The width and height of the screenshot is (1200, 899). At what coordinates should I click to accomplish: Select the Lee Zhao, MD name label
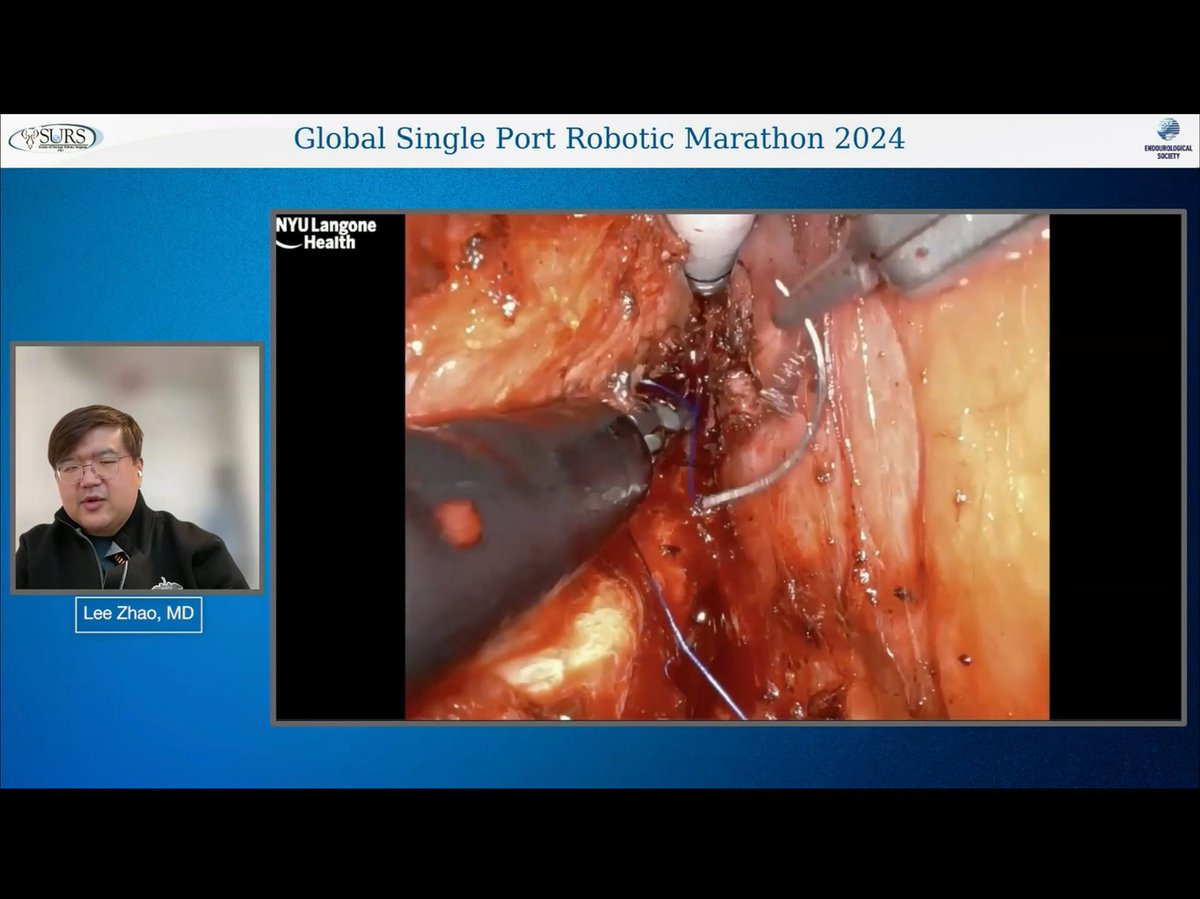tap(138, 614)
